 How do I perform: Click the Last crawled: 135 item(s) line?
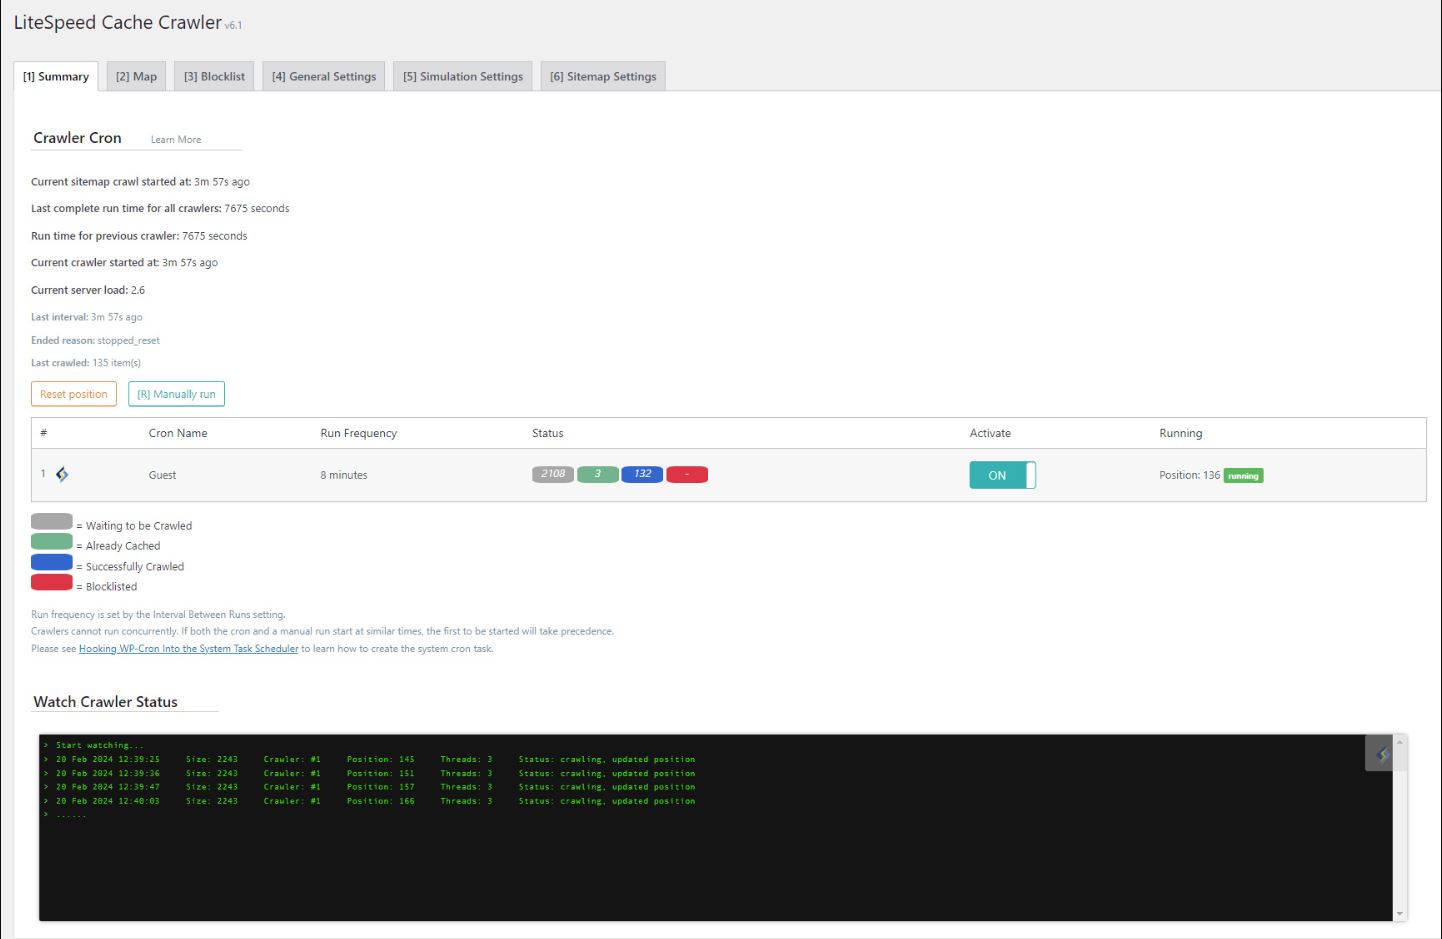point(86,363)
